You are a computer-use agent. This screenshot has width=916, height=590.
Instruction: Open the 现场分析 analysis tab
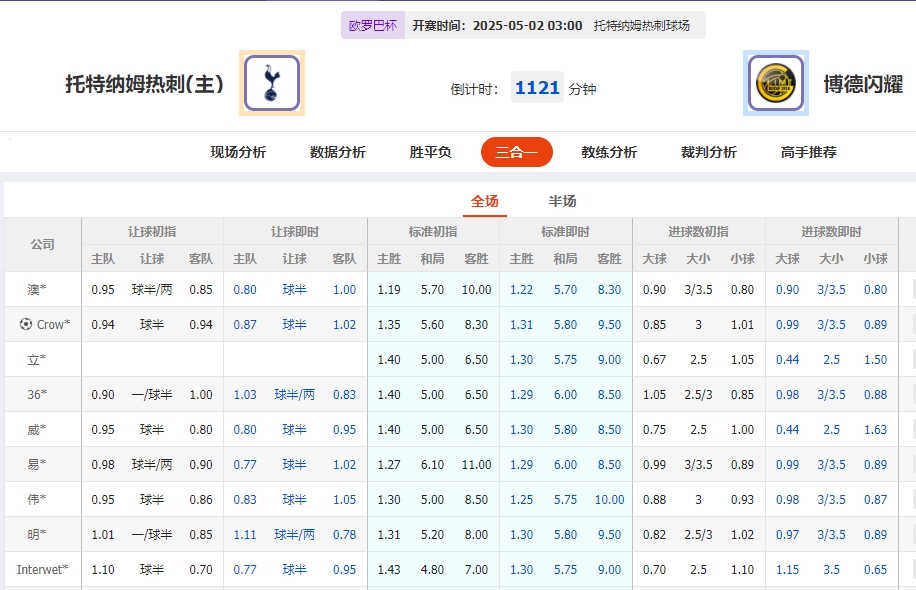234,152
